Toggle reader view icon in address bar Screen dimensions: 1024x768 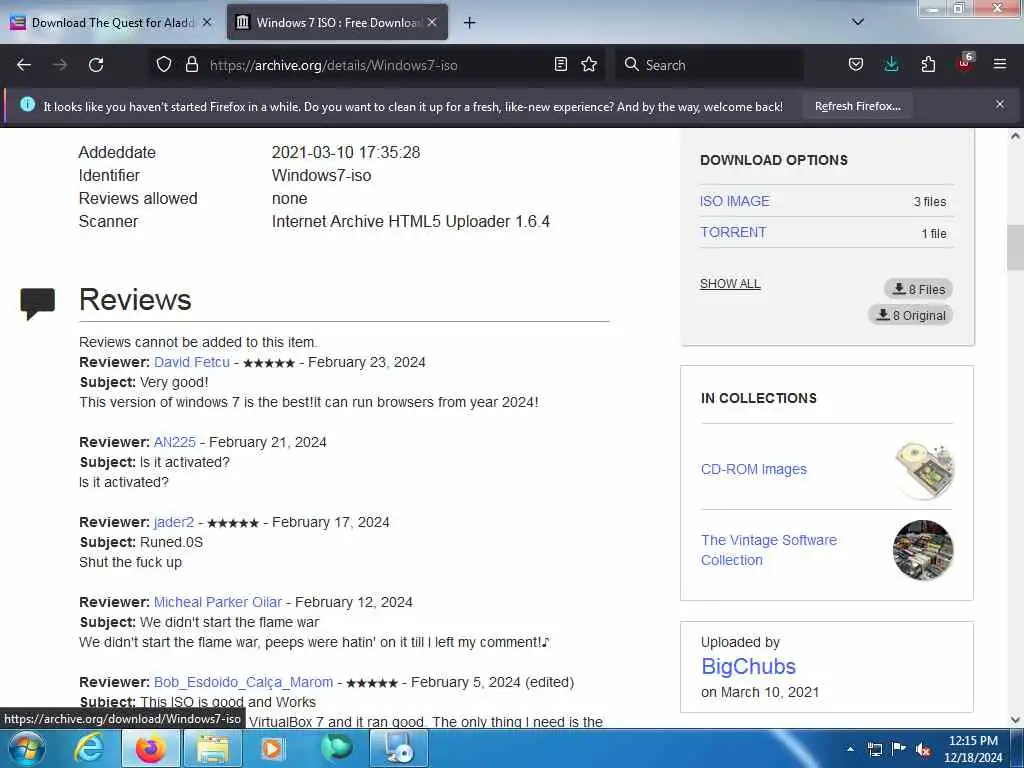[x=560, y=65]
